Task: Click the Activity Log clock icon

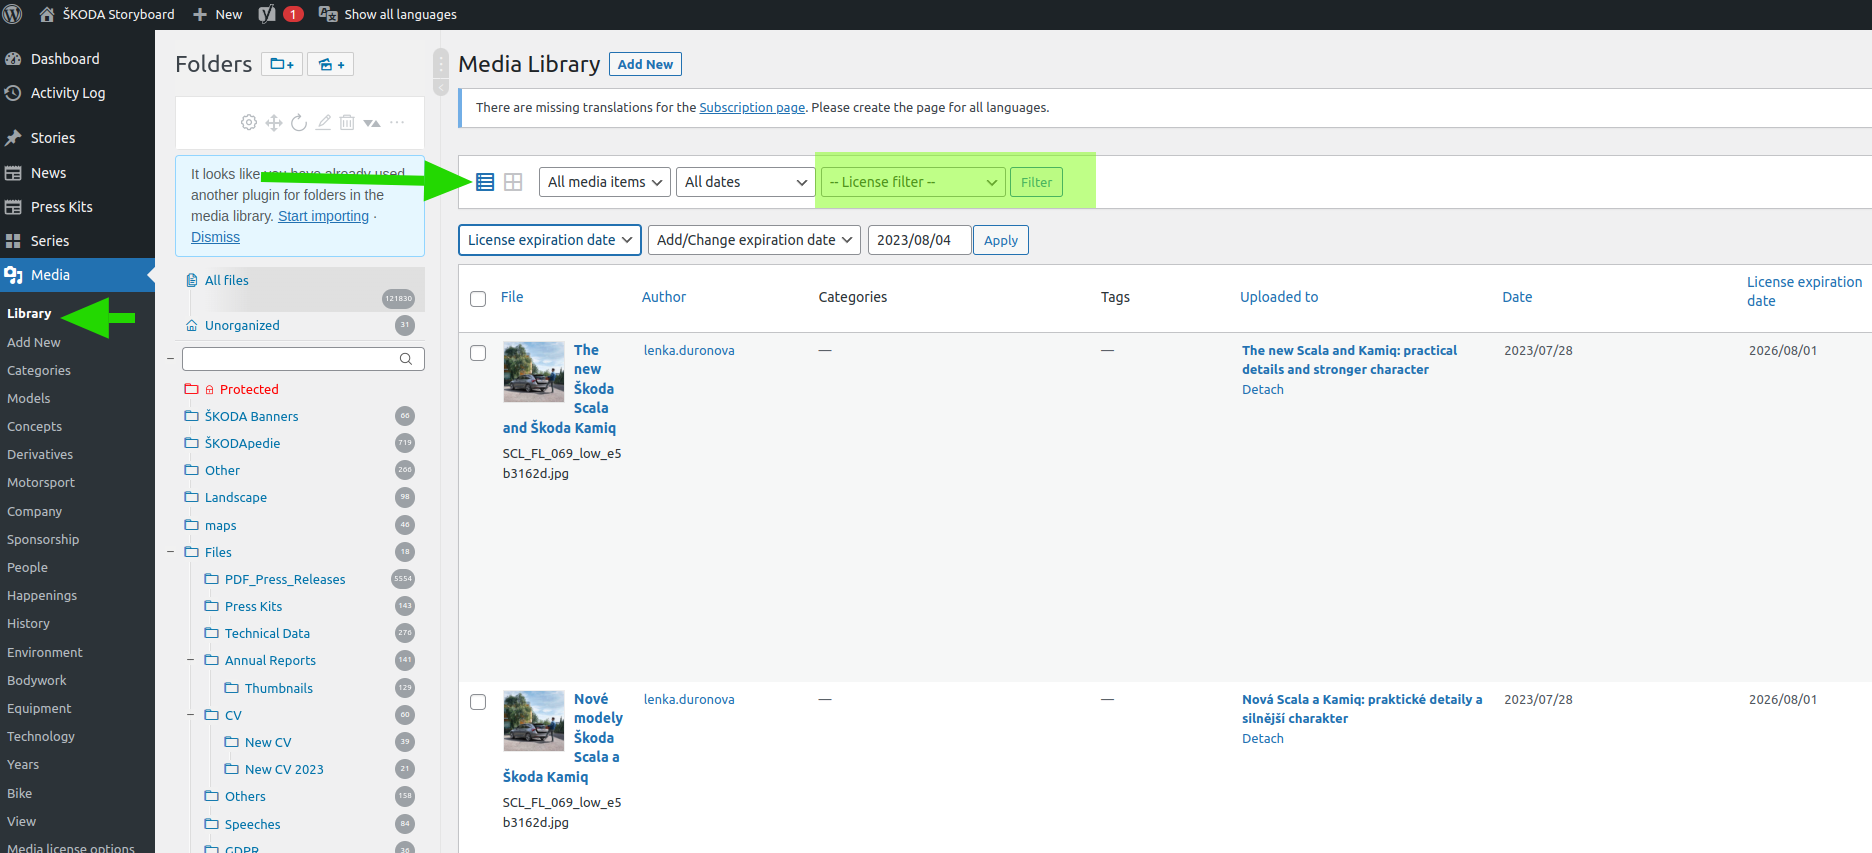Action: (x=13, y=93)
